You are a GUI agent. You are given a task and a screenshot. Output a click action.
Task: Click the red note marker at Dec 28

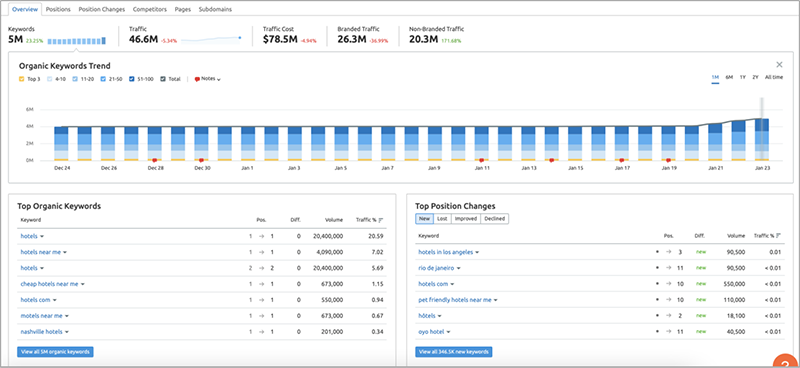click(x=154, y=160)
